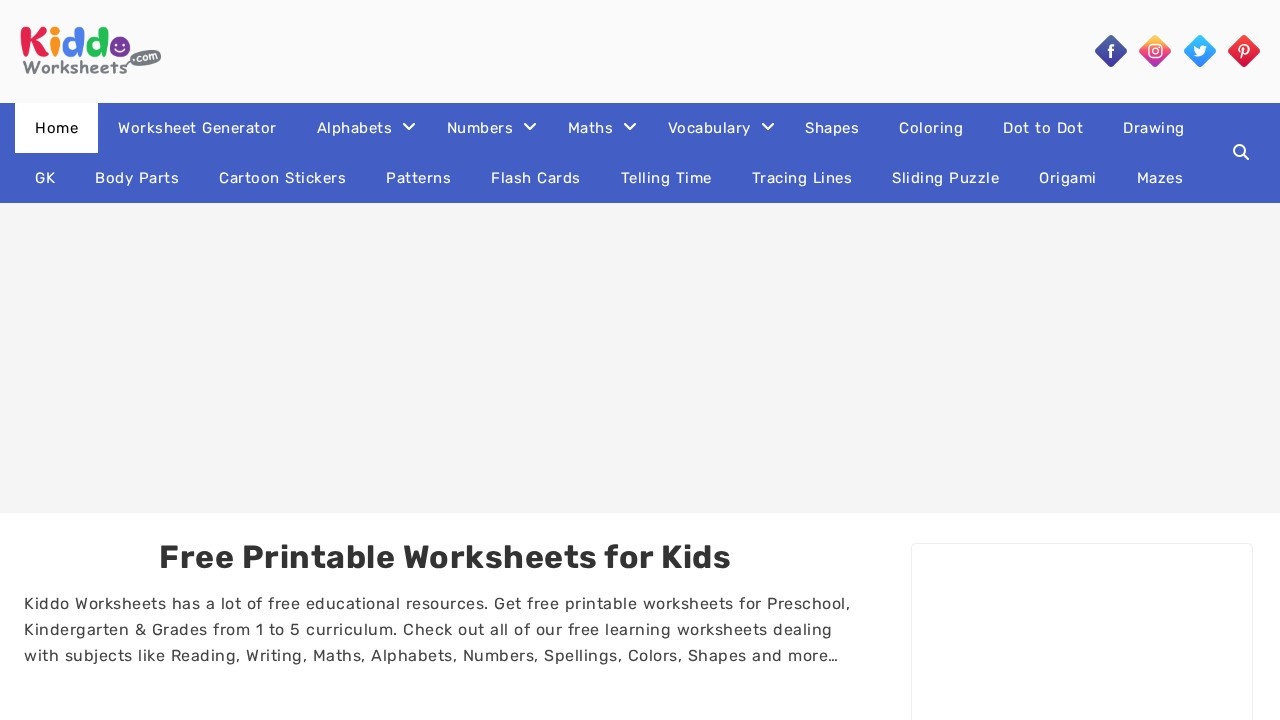Visit the Sliding Puzzle page
The image size is (1280, 720).
945,178
